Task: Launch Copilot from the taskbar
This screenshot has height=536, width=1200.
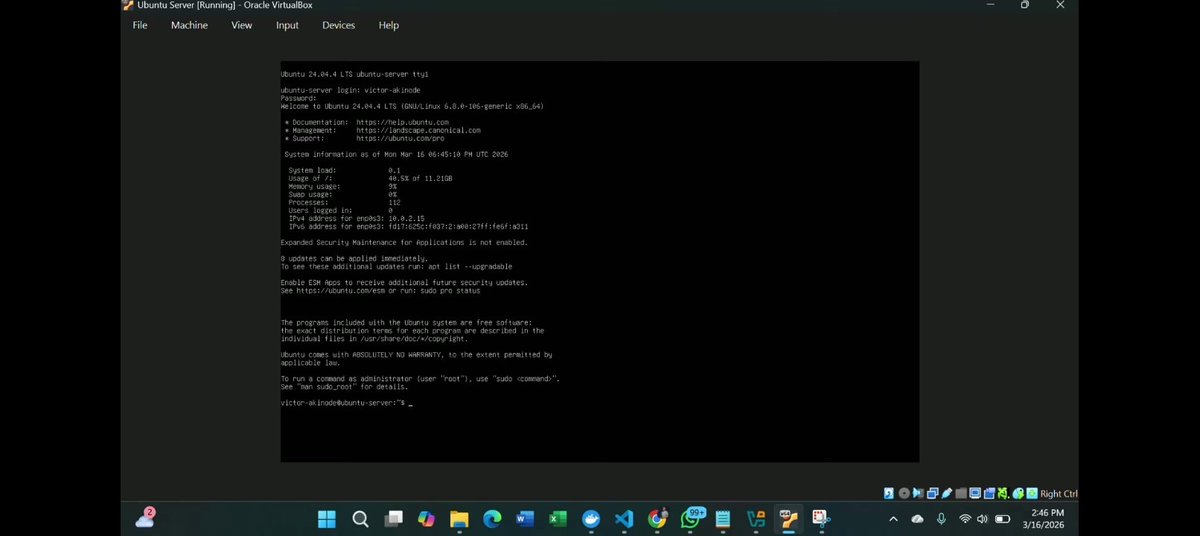Action: (x=426, y=519)
